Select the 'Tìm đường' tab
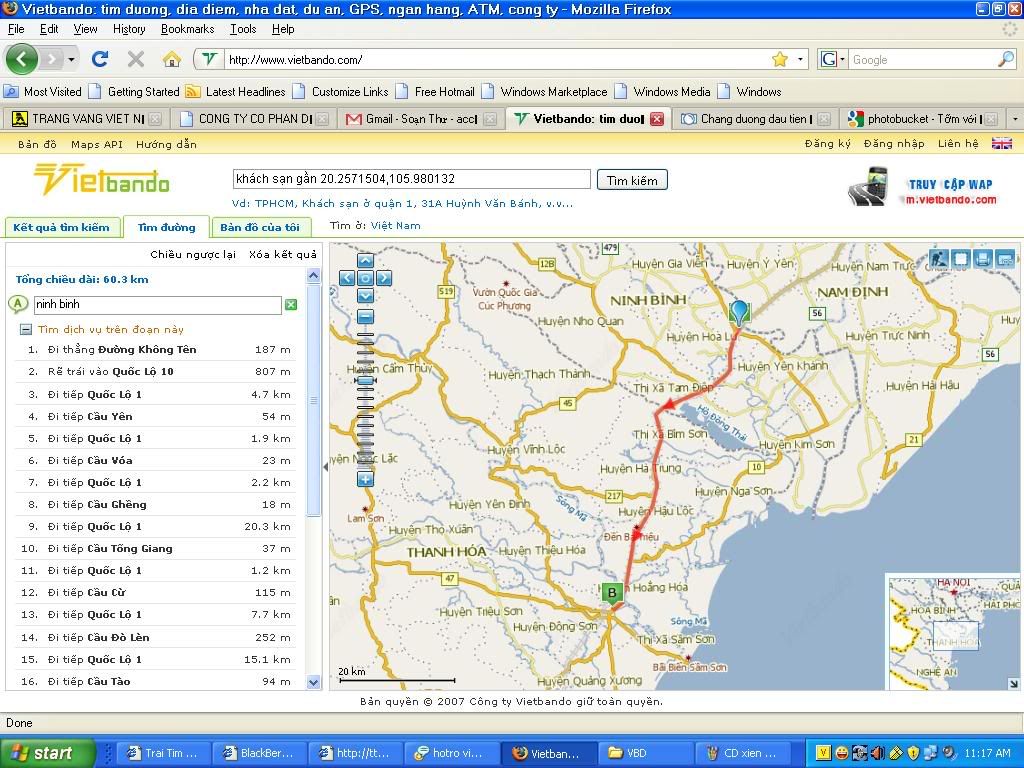The image size is (1024, 768). pyautogui.click(x=167, y=227)
